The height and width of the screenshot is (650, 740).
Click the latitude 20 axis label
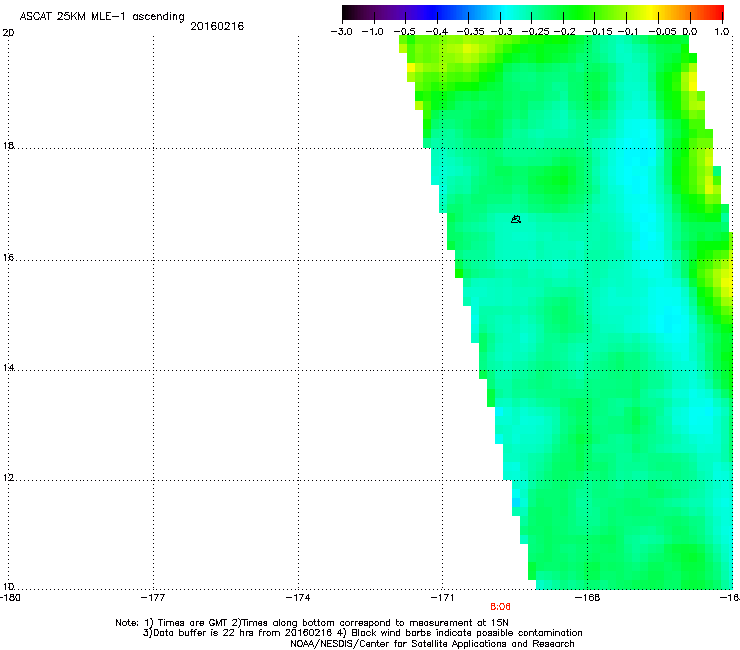click(8, 33)
